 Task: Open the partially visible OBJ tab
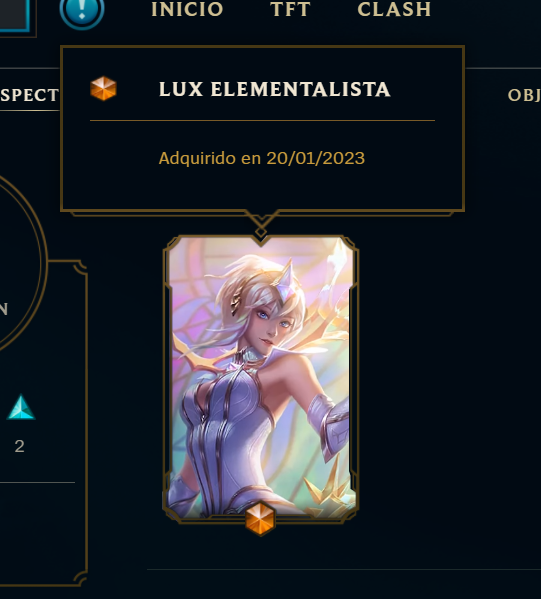tap(524, 95)
